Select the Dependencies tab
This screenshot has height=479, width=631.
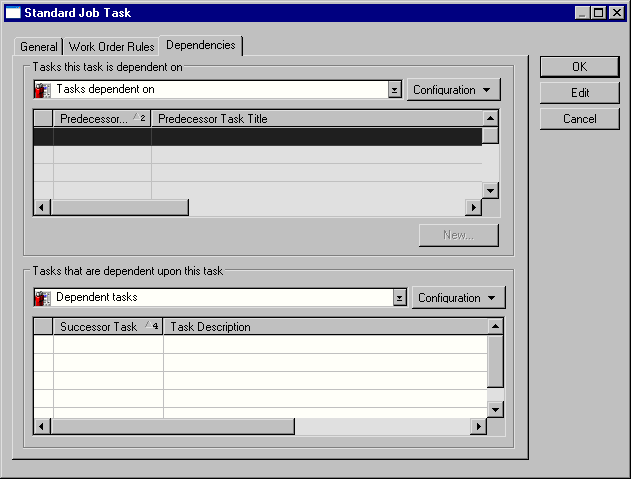coord(201,45)
